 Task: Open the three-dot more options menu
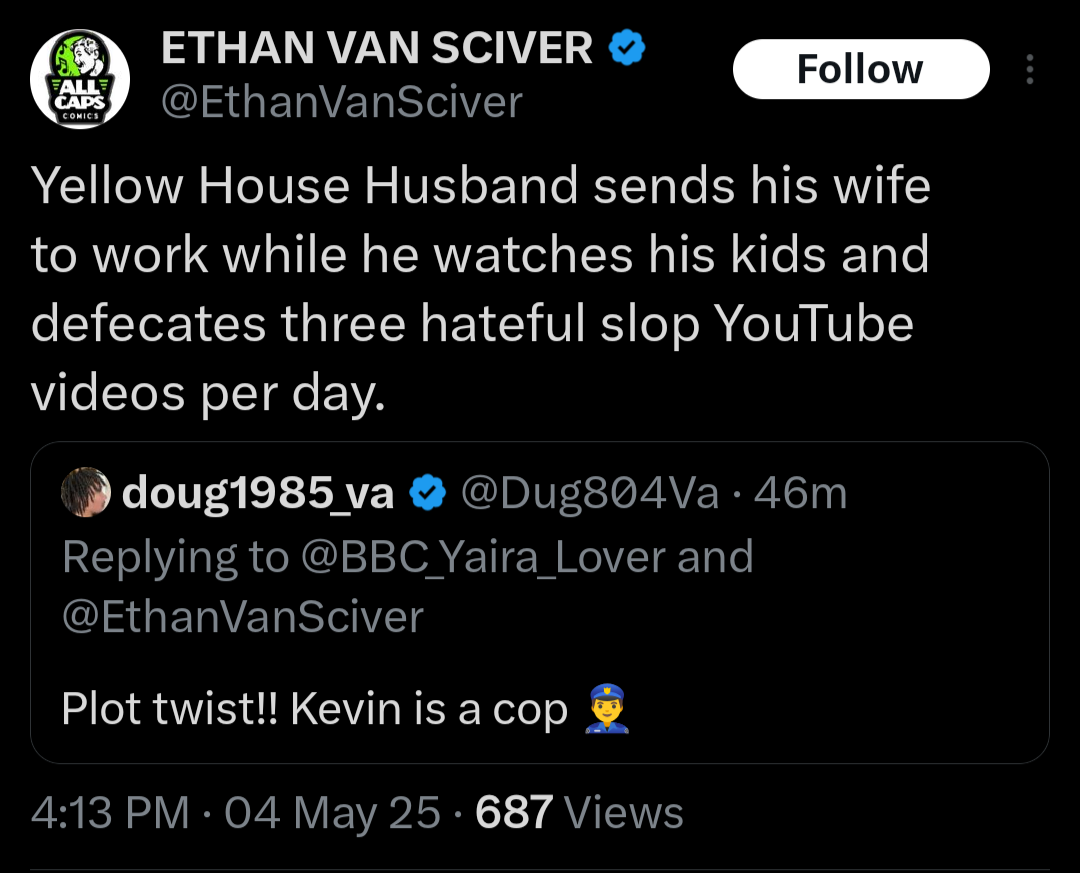point(1030,69)
